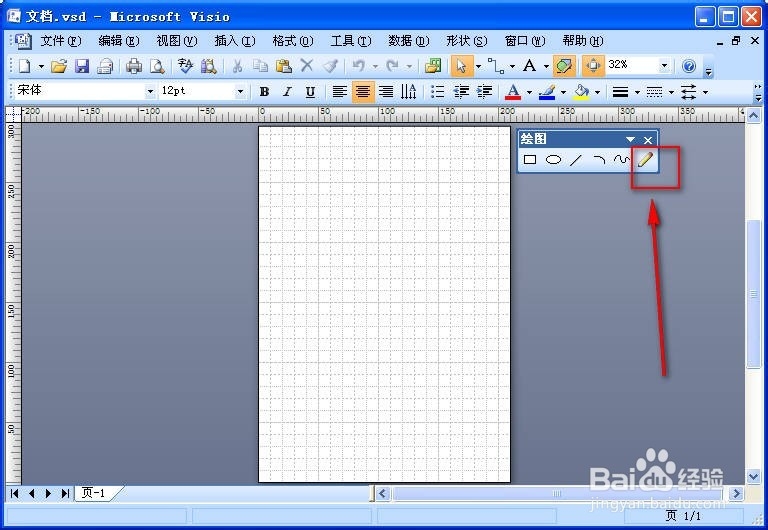Go to first page navigation arrow
The width and height of the screenshot is (768, 530).
pos(15,493)
